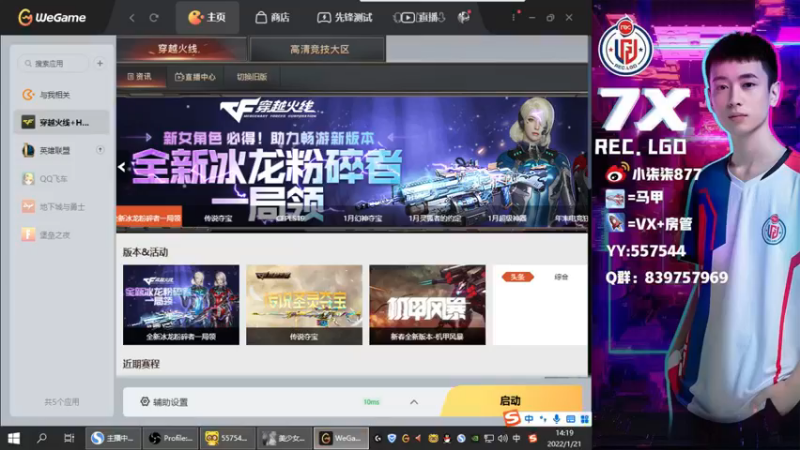Open 与我相关 in the sidebar
800x450 pixels.
click(x=62, y=94)
